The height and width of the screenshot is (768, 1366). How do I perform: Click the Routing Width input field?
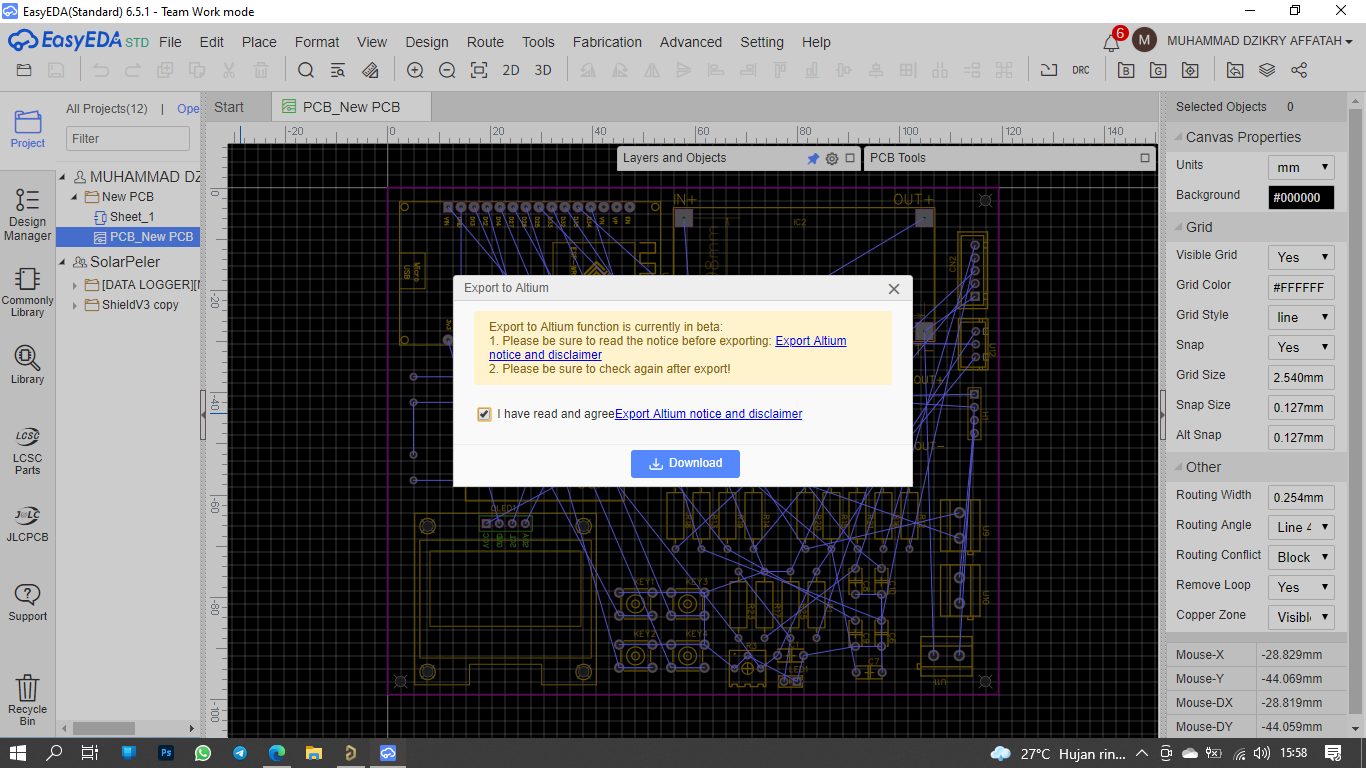(1301, 497)
